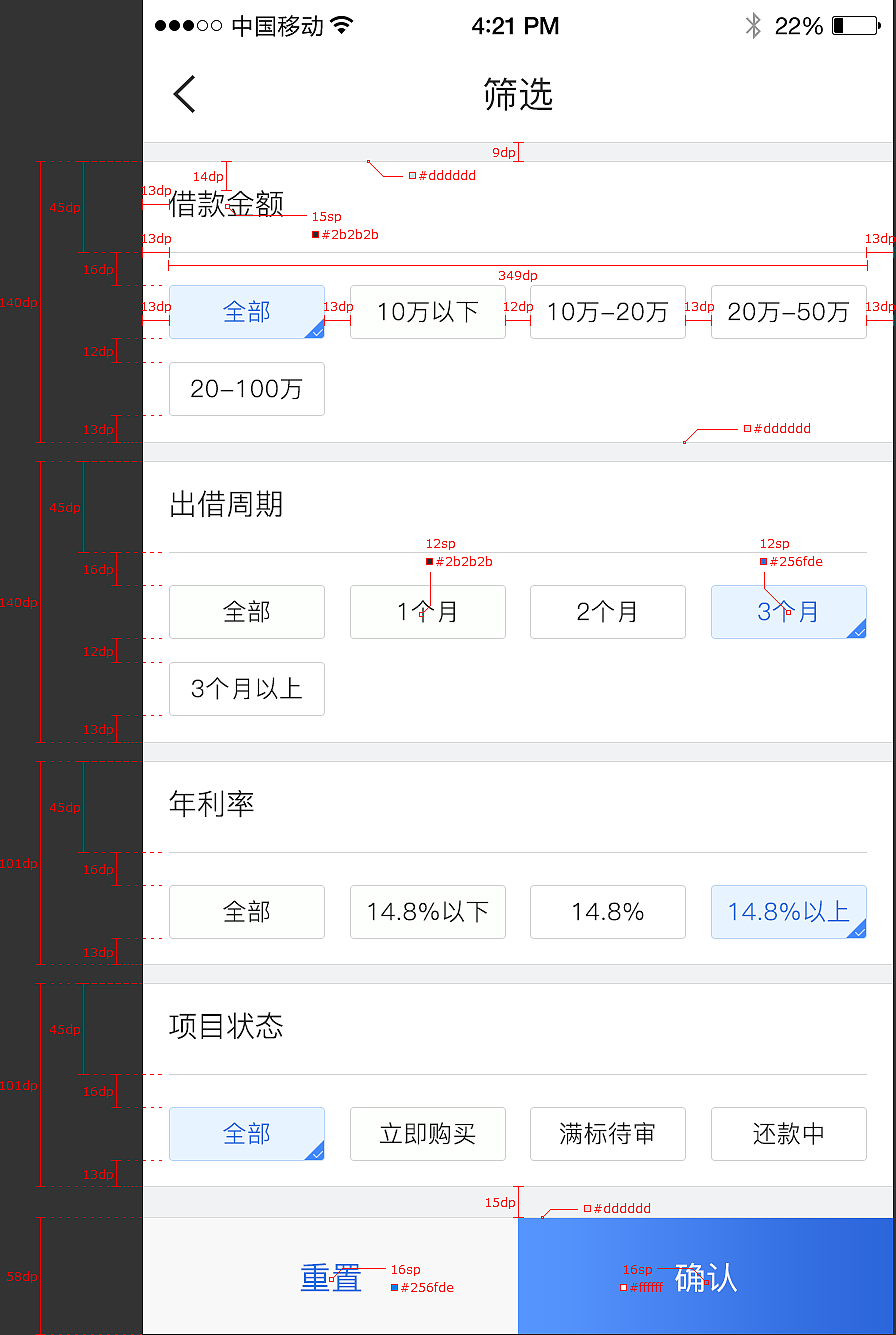Screen dimensions: 896x1335
Task: Select the 满标待审 status option
Action: tap(607, 1134)
